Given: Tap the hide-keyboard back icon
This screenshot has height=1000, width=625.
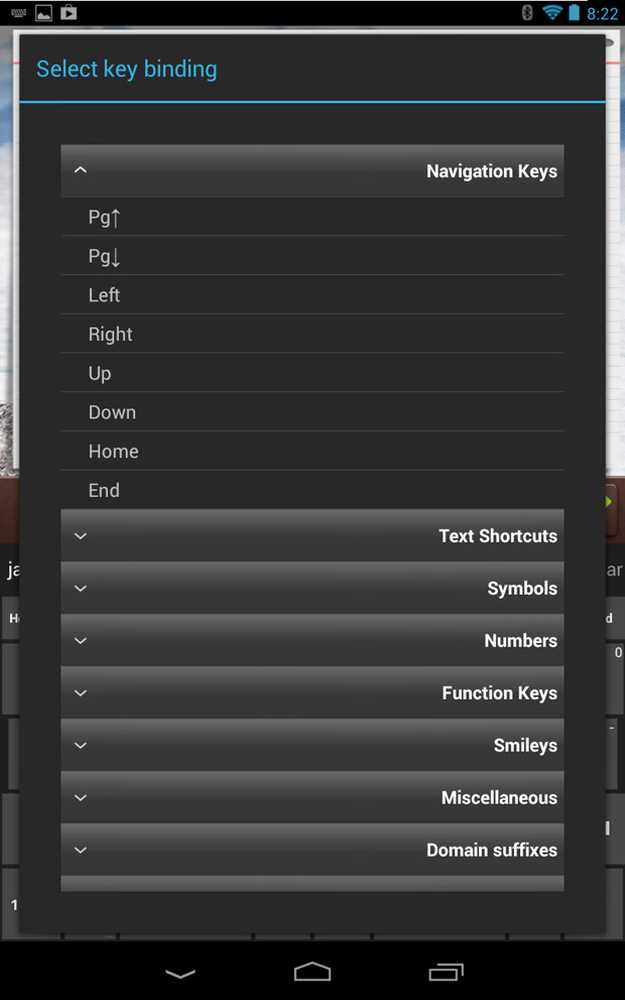Looking at the screenshot, I should [x=180, y=973].
